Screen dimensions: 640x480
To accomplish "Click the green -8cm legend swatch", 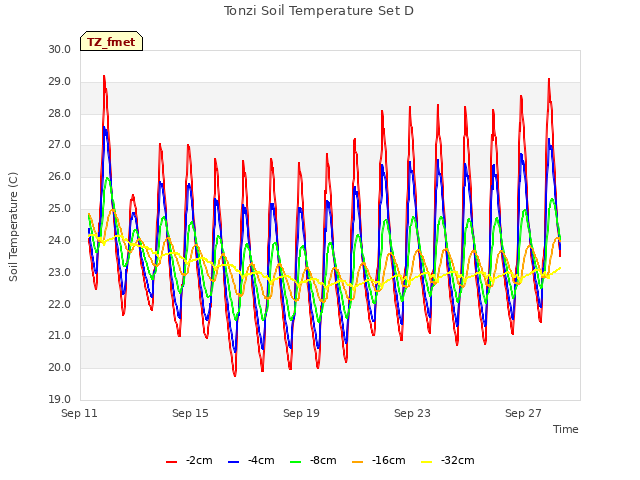I will pyautogui.click(x=296, y=462).
